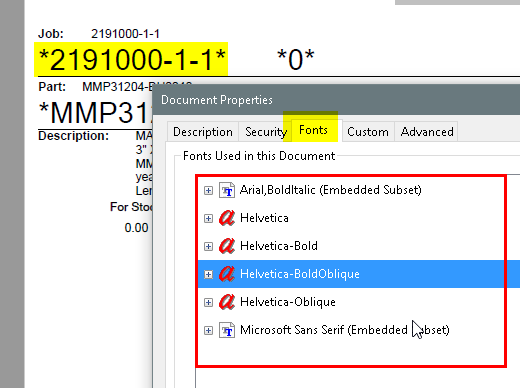Viewport: 520px width, 388px height.
Task: Expand the Helvetica-Oblique font entry
Action: click(x=208, y=302)
